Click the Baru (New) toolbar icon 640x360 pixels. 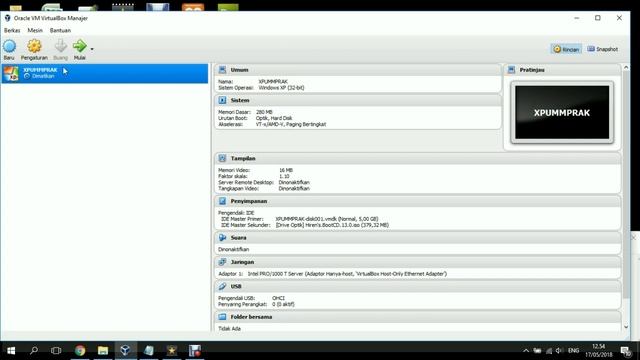pos(9,46)
